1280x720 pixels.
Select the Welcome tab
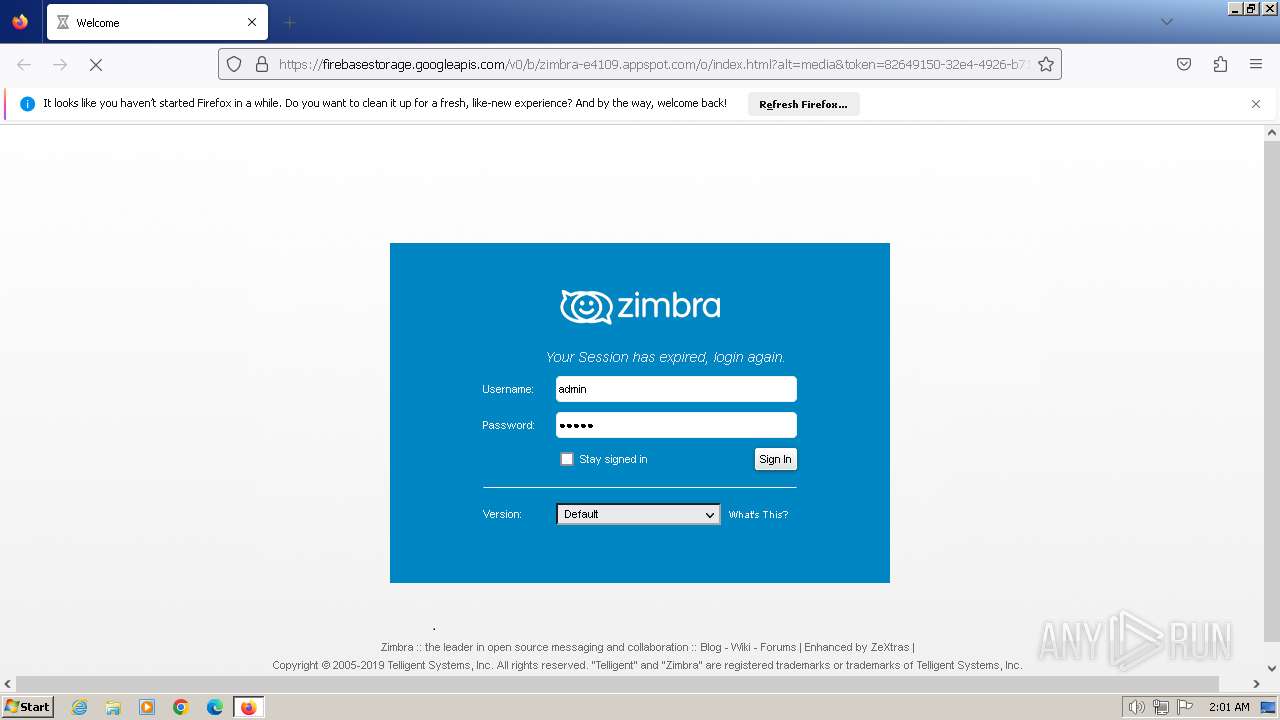coord(157,22)
